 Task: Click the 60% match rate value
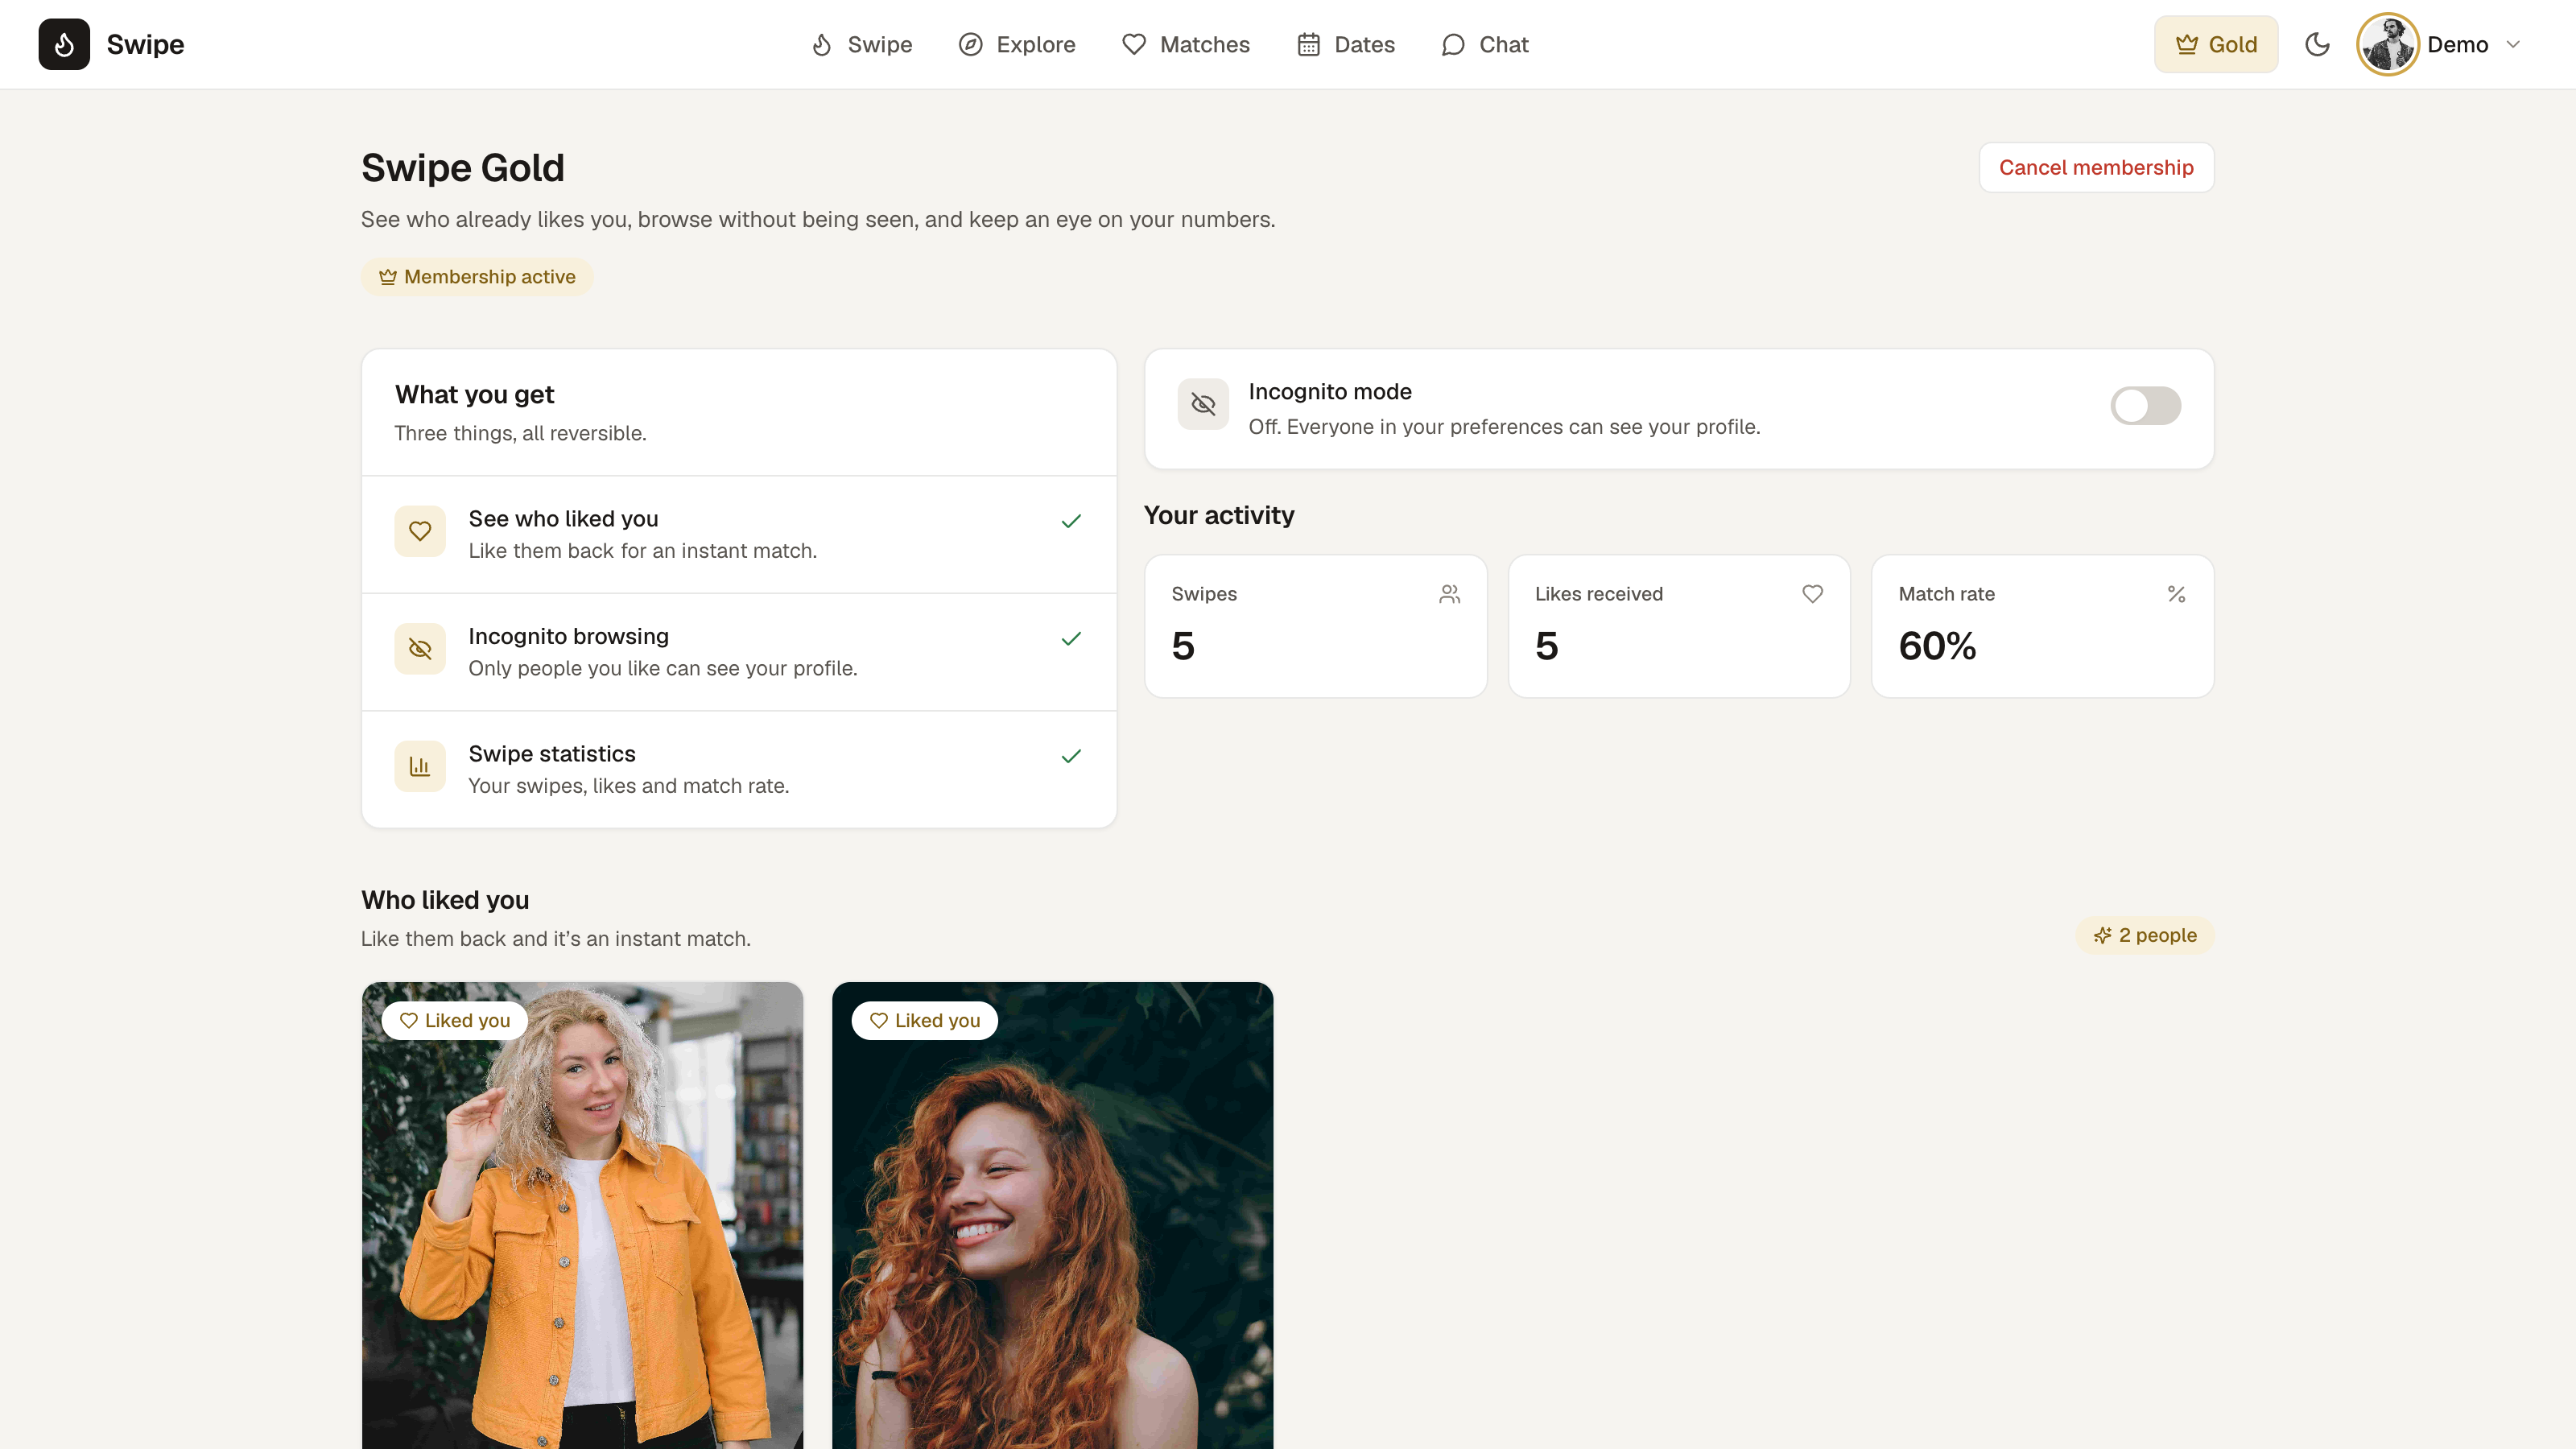point(1937,646)
